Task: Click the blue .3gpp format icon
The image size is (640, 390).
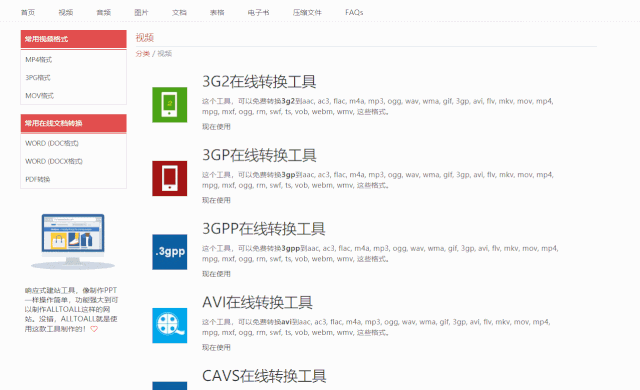Action: pyautogui.click(x=170, y=252)
